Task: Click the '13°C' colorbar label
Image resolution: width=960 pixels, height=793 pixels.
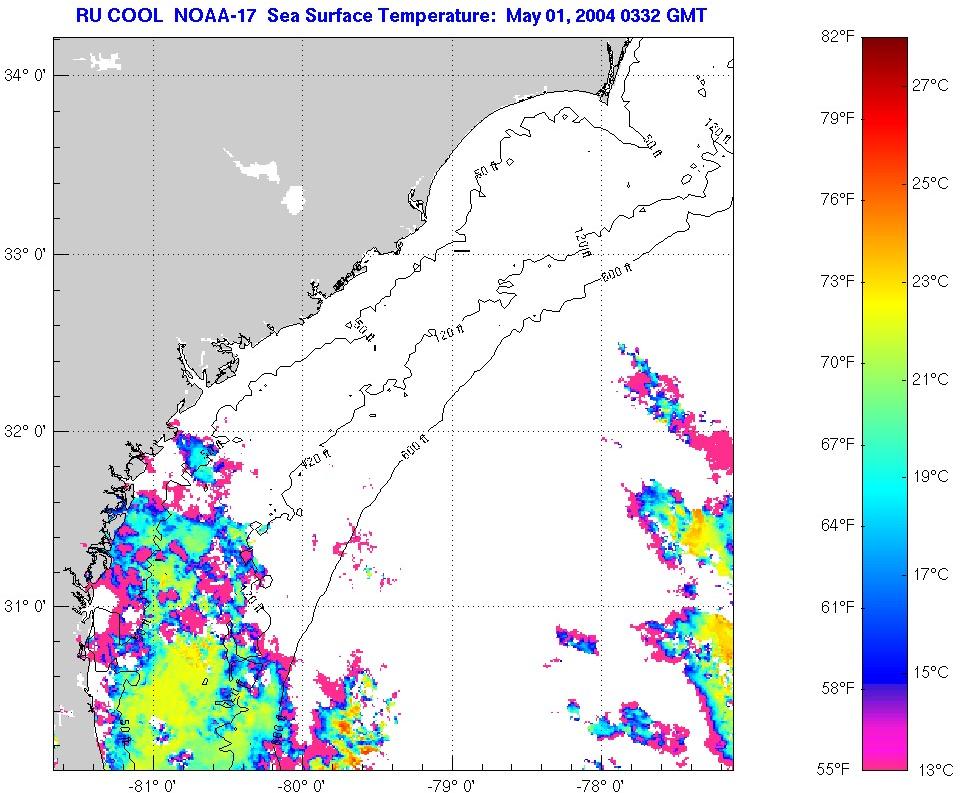Action: 936,770
